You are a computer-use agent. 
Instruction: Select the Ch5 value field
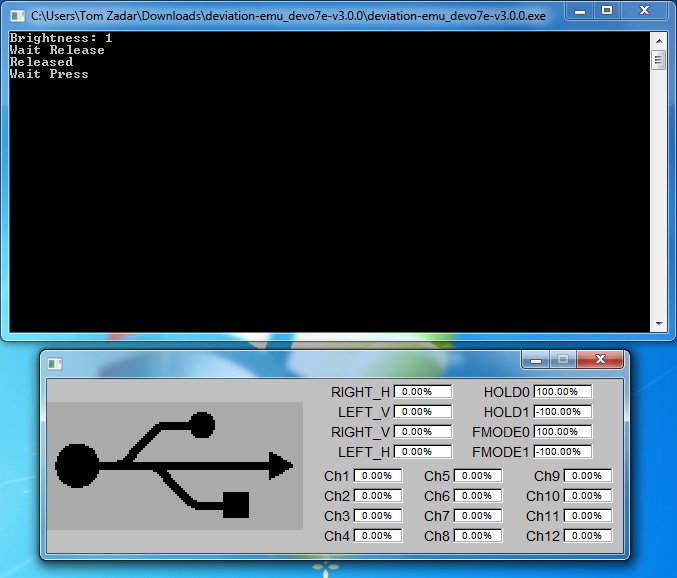point(478,476)
